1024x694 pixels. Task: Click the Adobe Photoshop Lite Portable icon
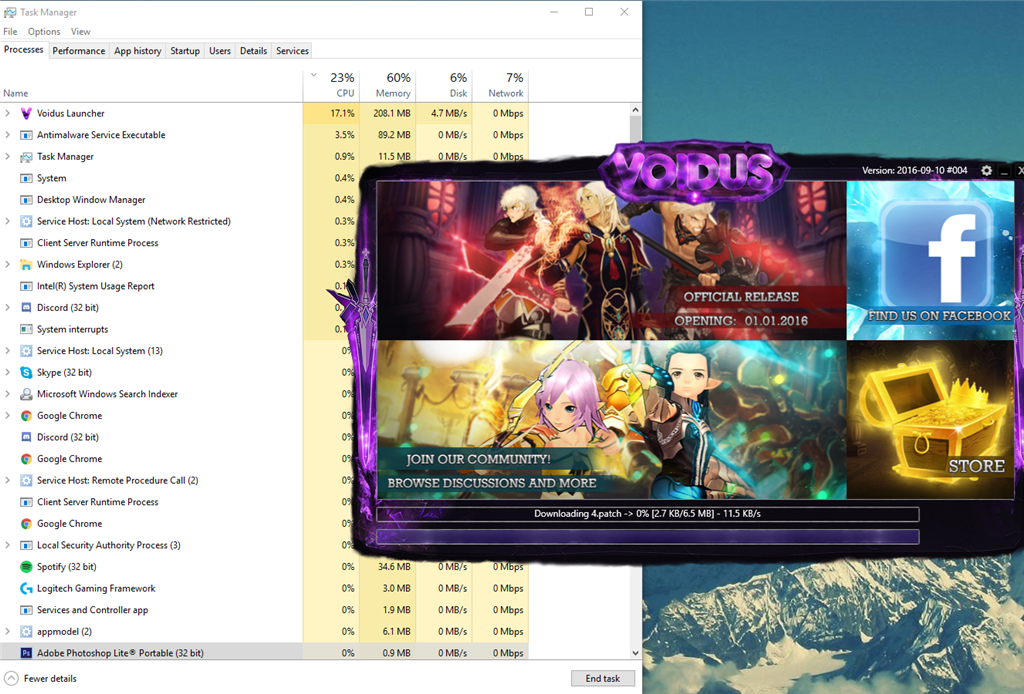tap(26, 653)
